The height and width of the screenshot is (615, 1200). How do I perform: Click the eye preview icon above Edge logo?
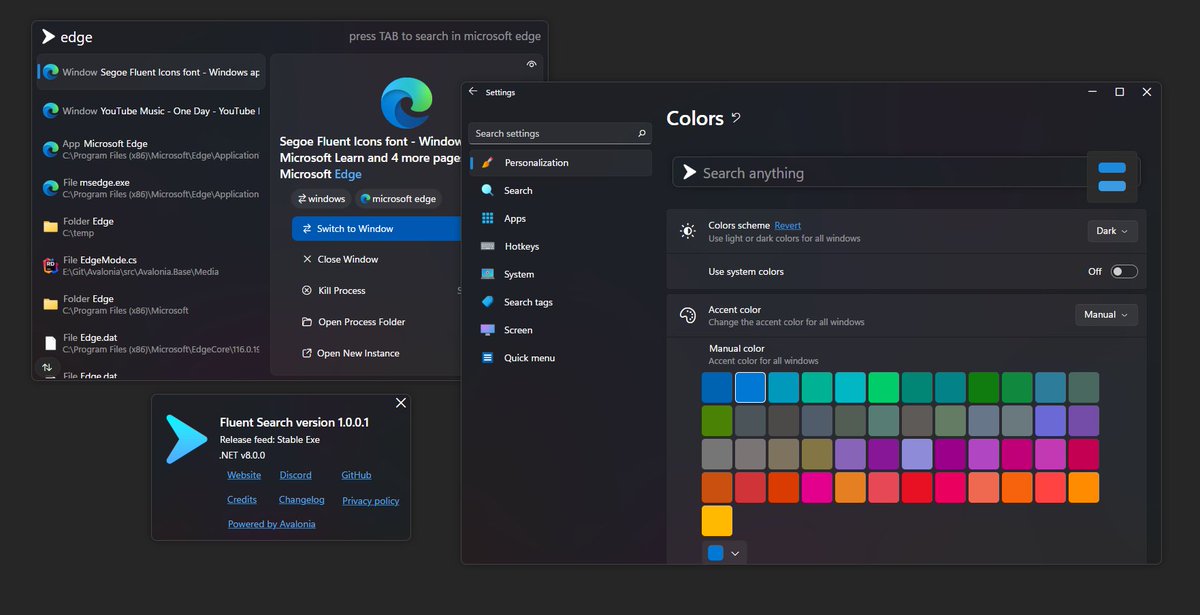pos(532,64)
